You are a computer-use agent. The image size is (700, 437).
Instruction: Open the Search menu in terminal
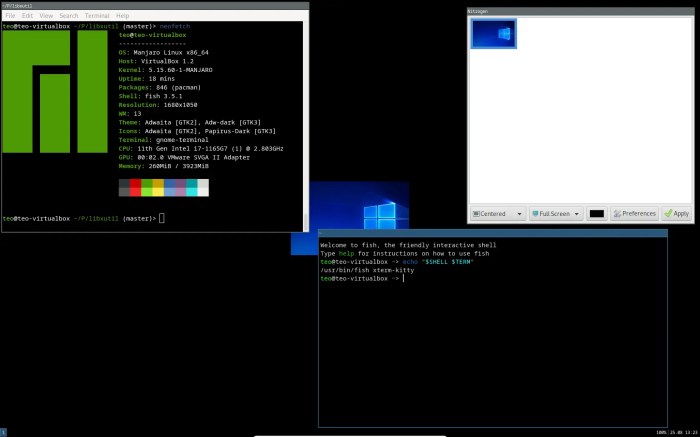(x=69, y=16)
